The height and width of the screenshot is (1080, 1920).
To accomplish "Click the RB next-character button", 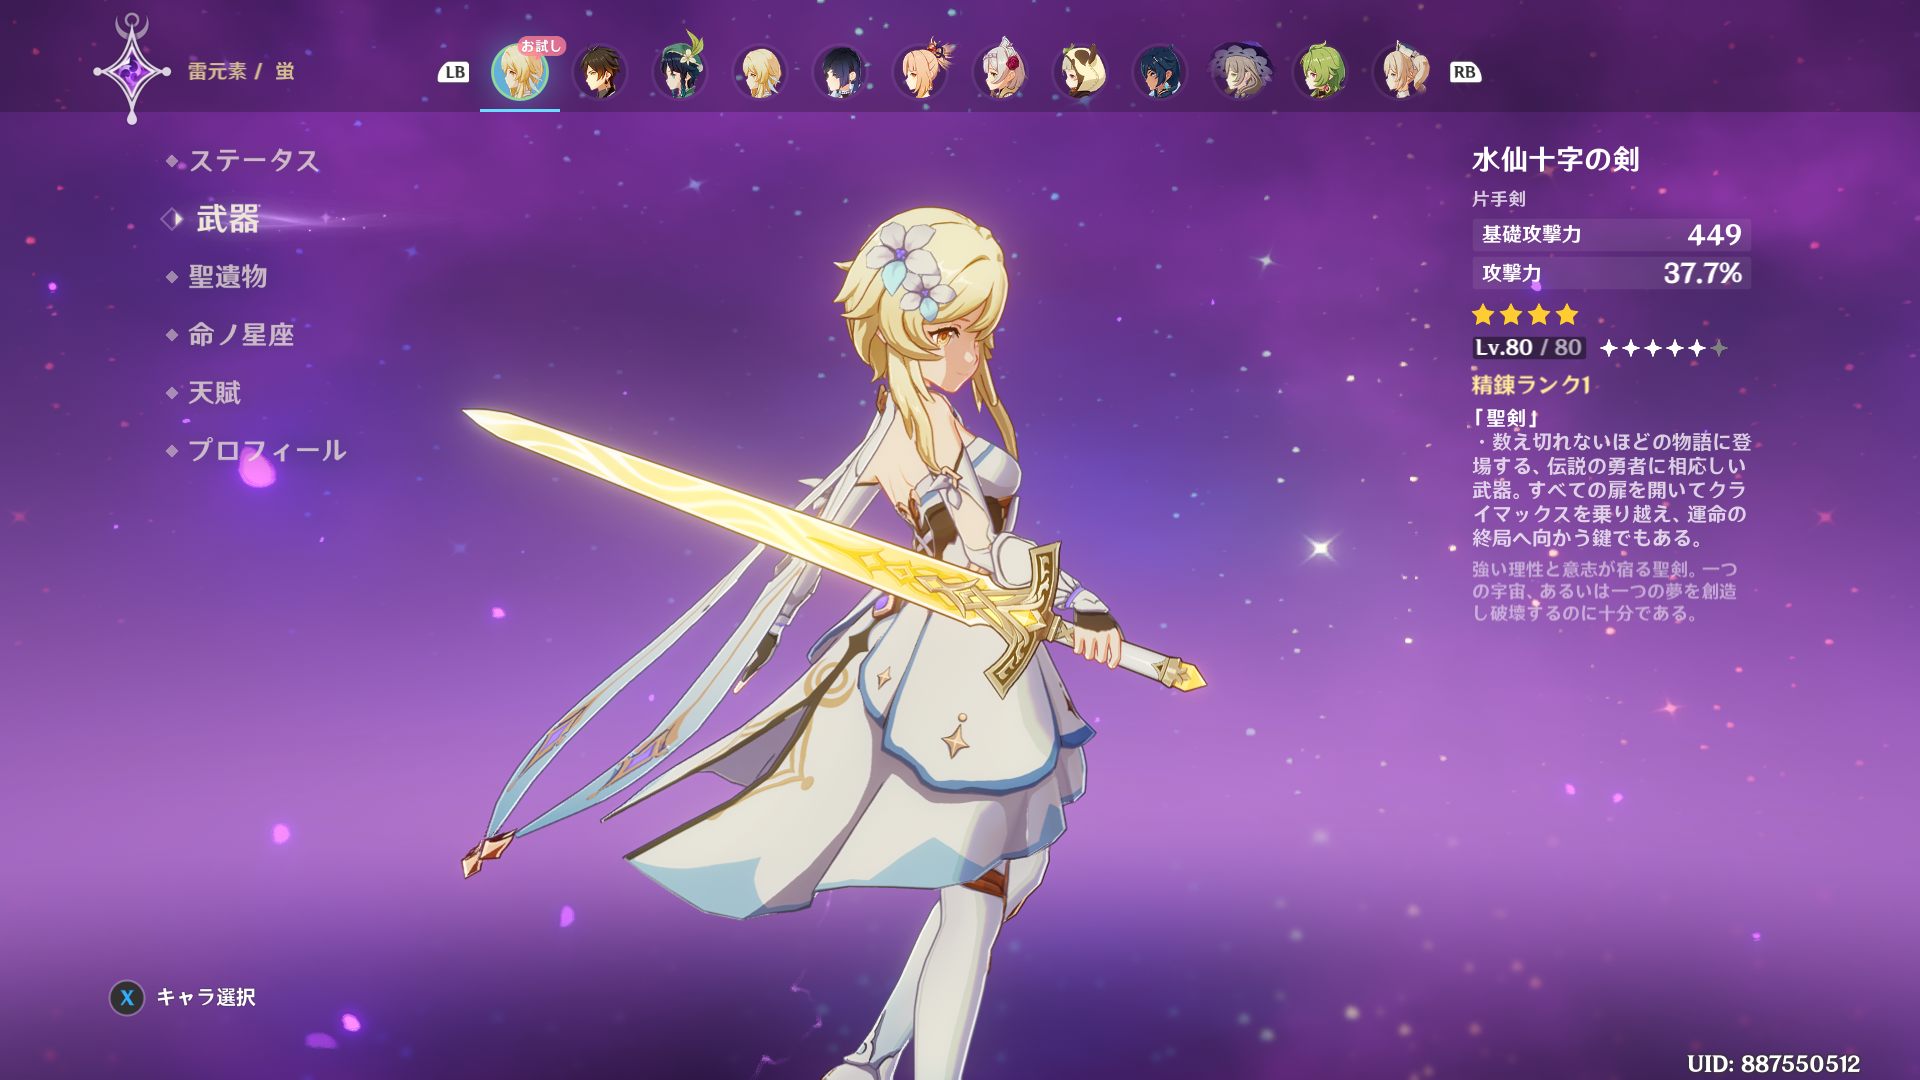I will point(1465,72).
